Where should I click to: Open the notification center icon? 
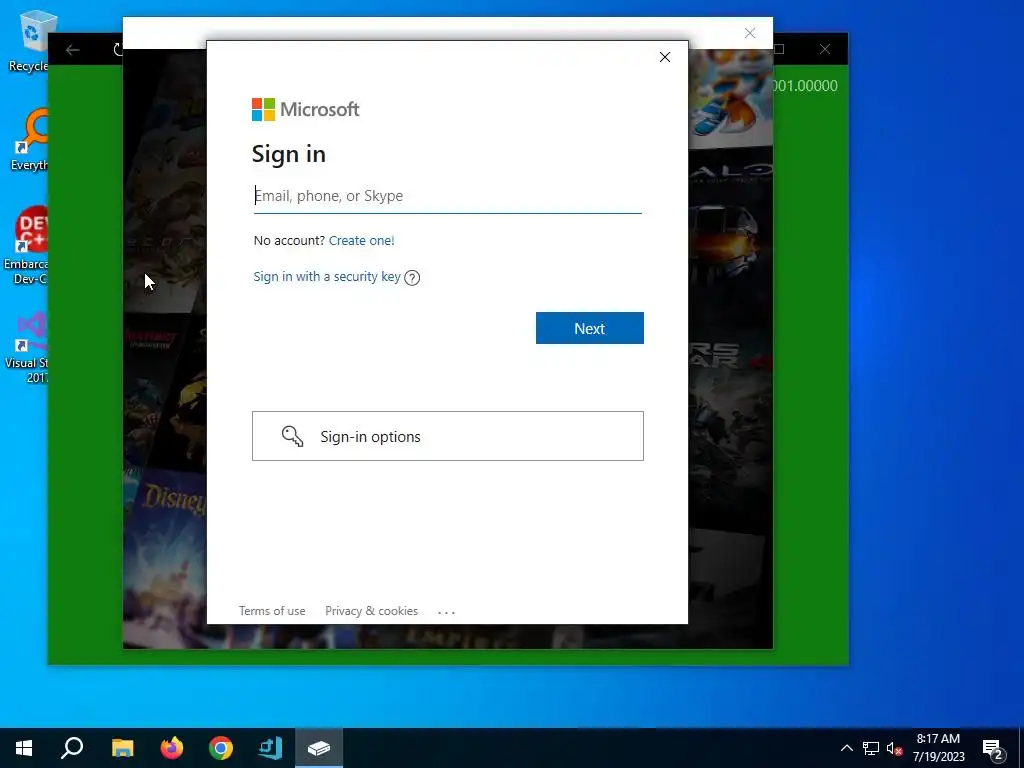(x=993, y=749)
